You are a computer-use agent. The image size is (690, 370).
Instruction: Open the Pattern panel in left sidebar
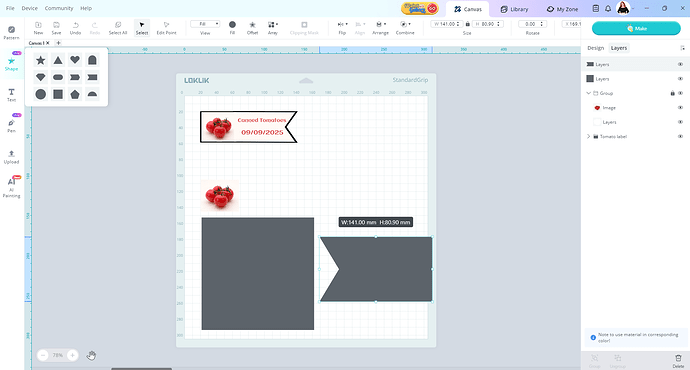coord(11,33)
